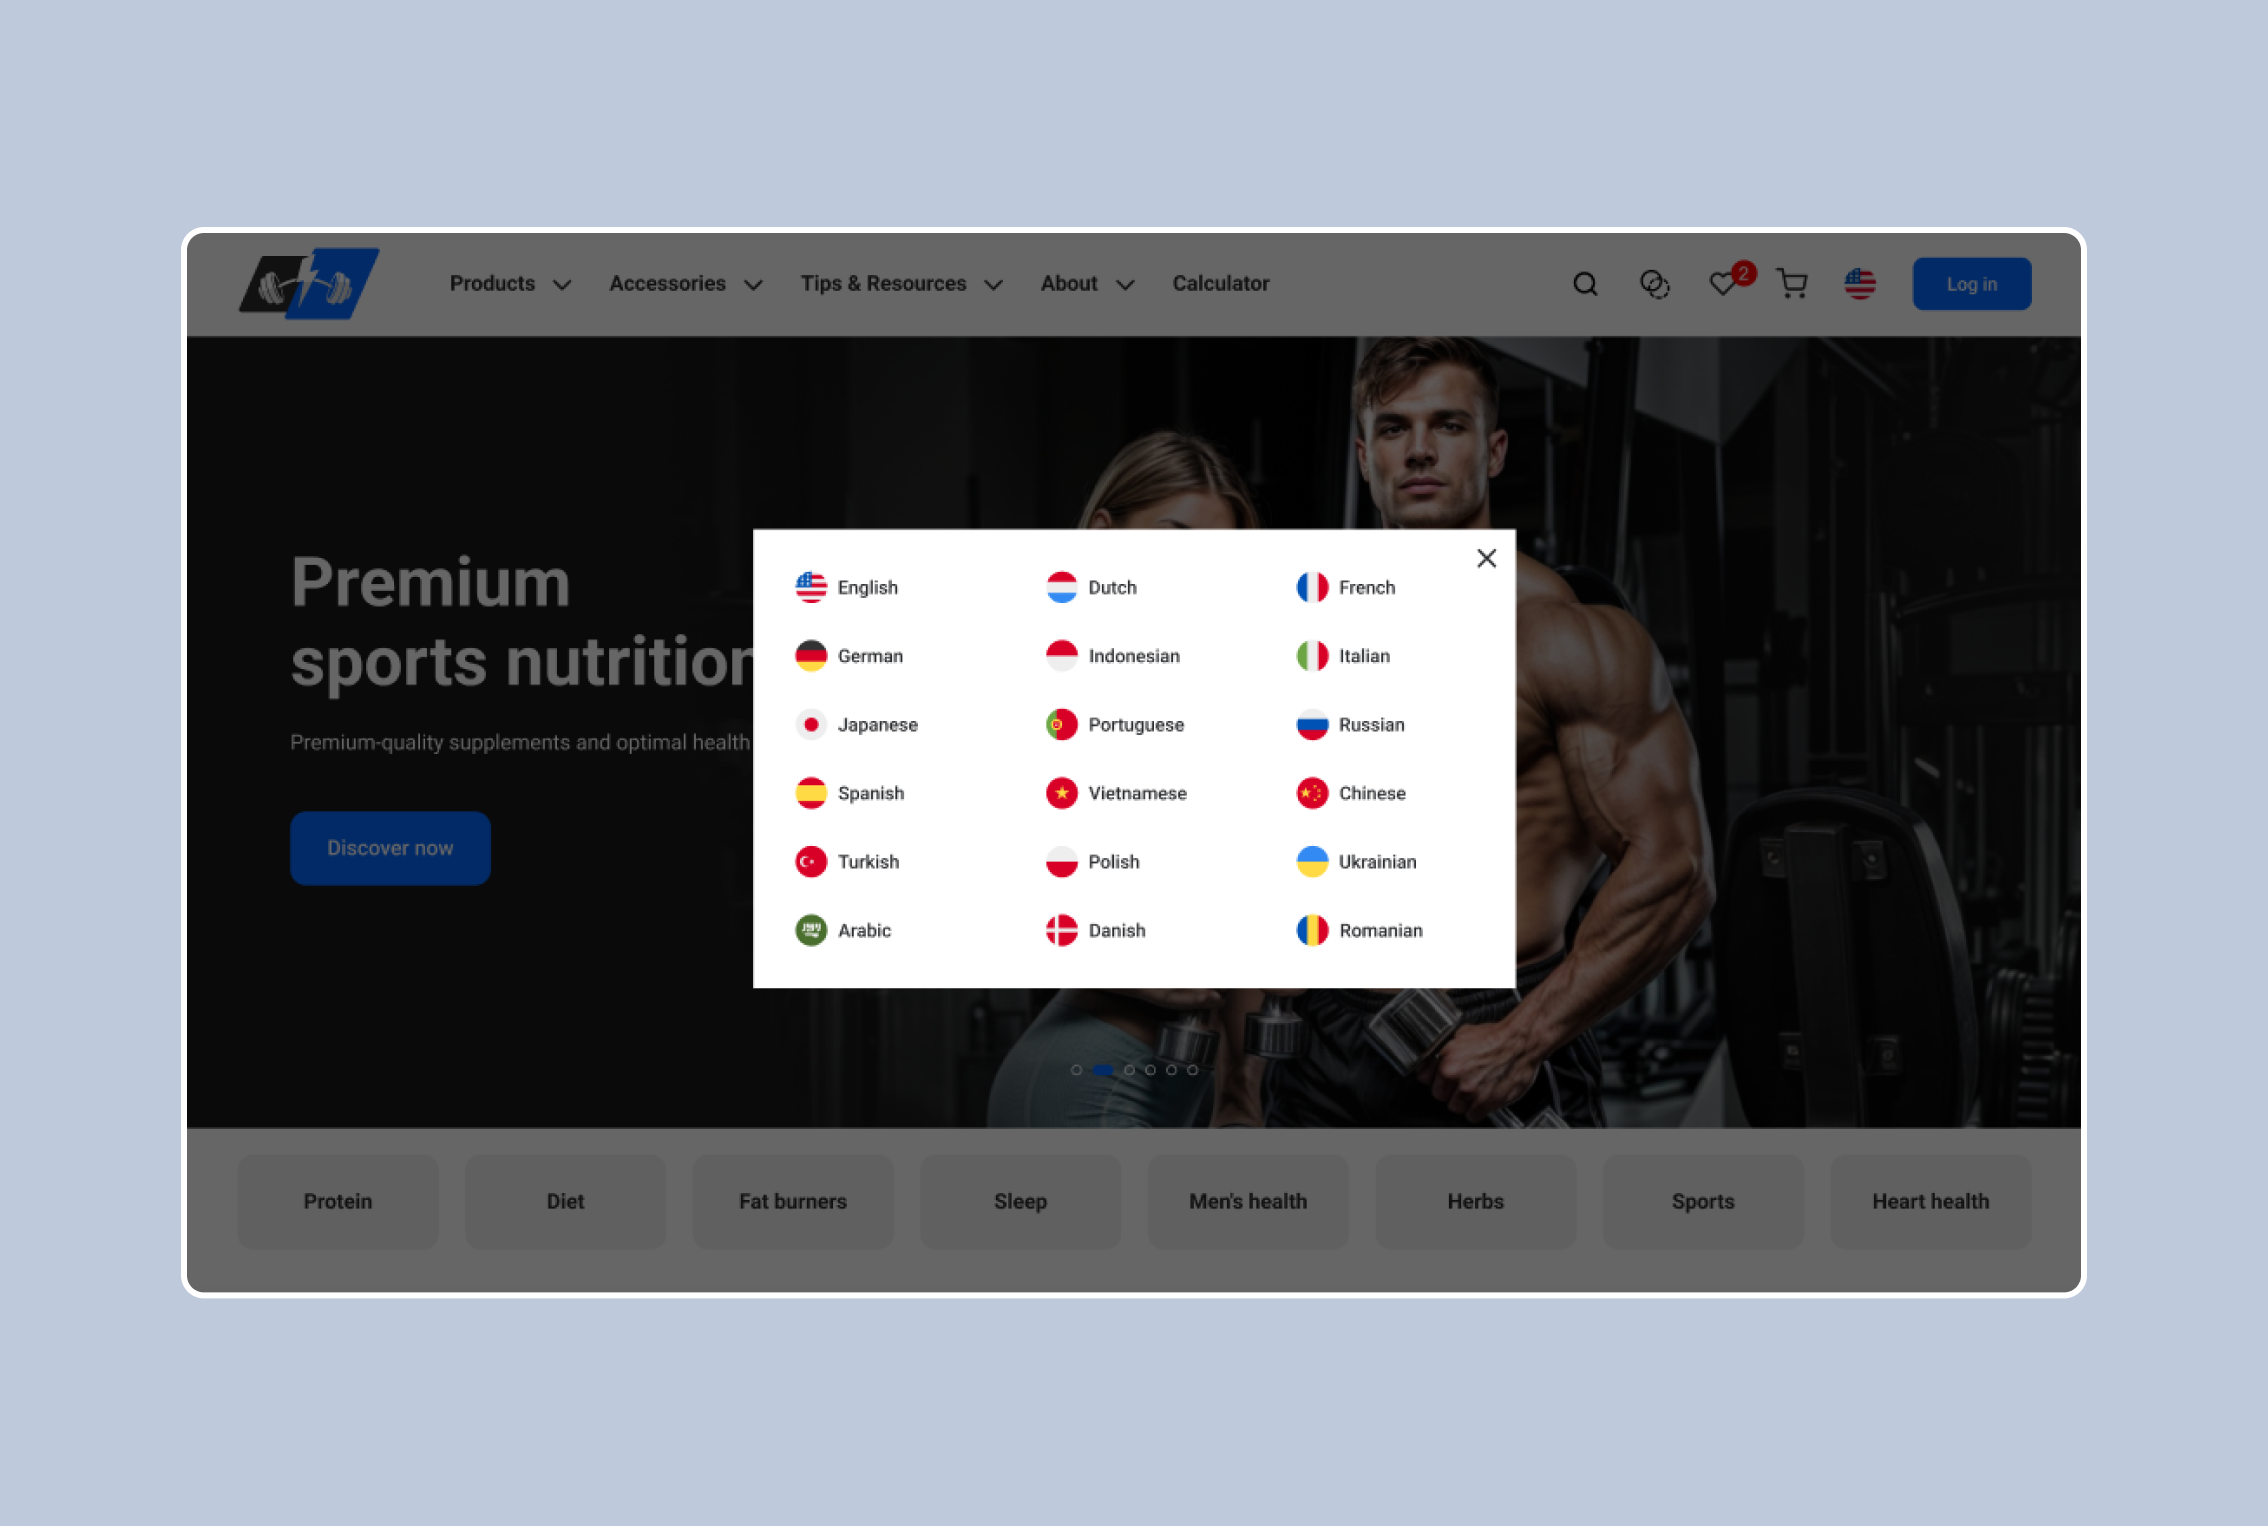
Task: Click the customer support chat icon
Action: pyautogui.click(x=1653, y=283)
